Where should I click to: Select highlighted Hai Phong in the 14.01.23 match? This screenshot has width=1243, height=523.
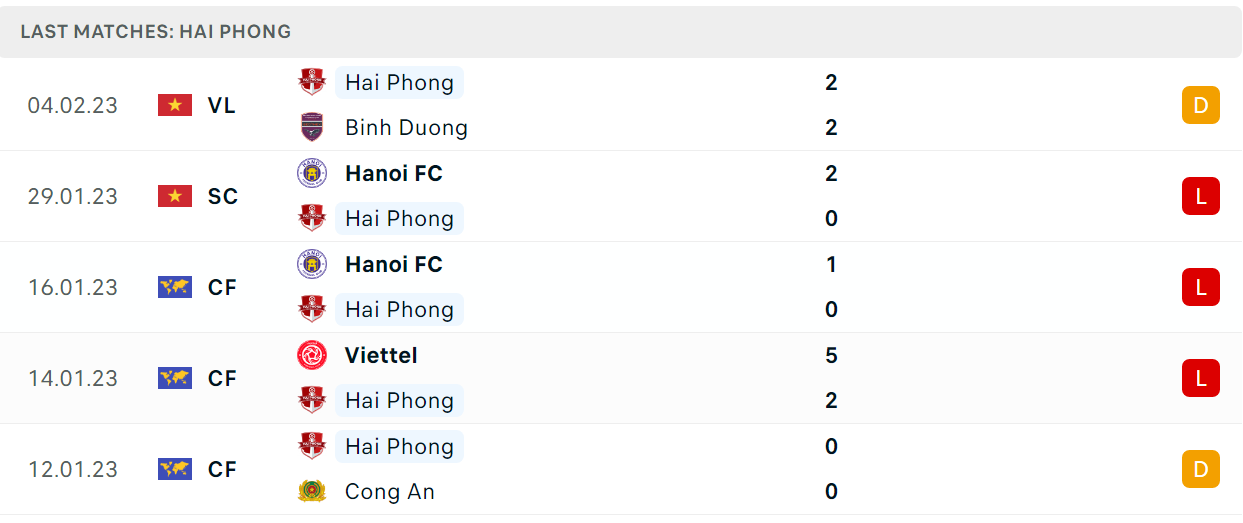point(399,400)
